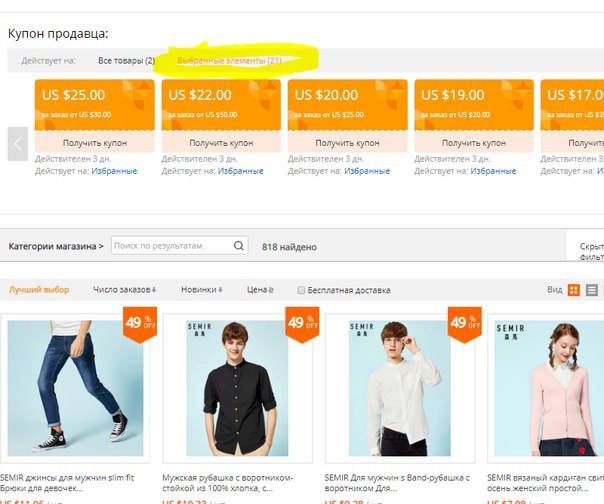Open the white shirt product image

click(400, 388)
